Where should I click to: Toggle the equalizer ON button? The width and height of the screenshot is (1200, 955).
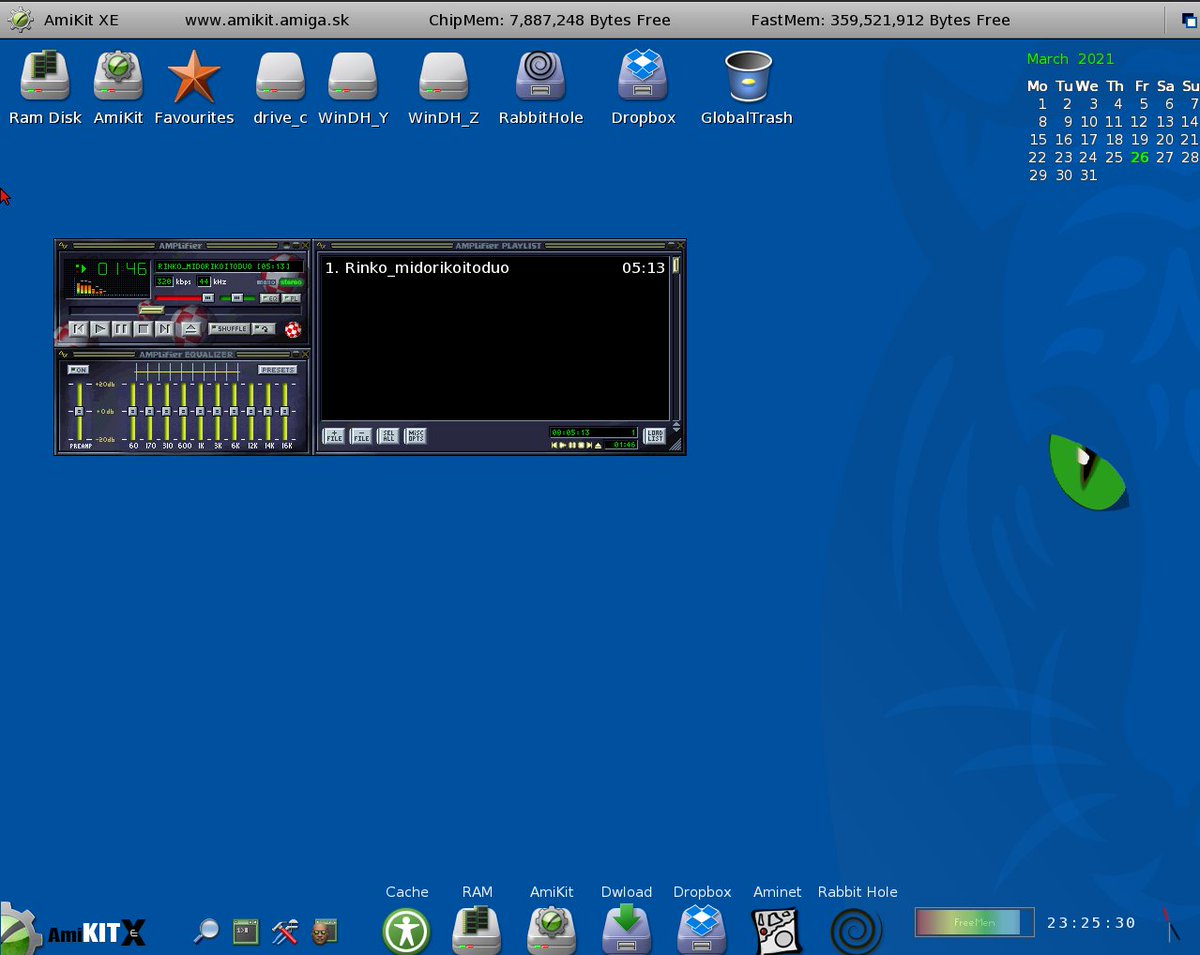[78, 370]
